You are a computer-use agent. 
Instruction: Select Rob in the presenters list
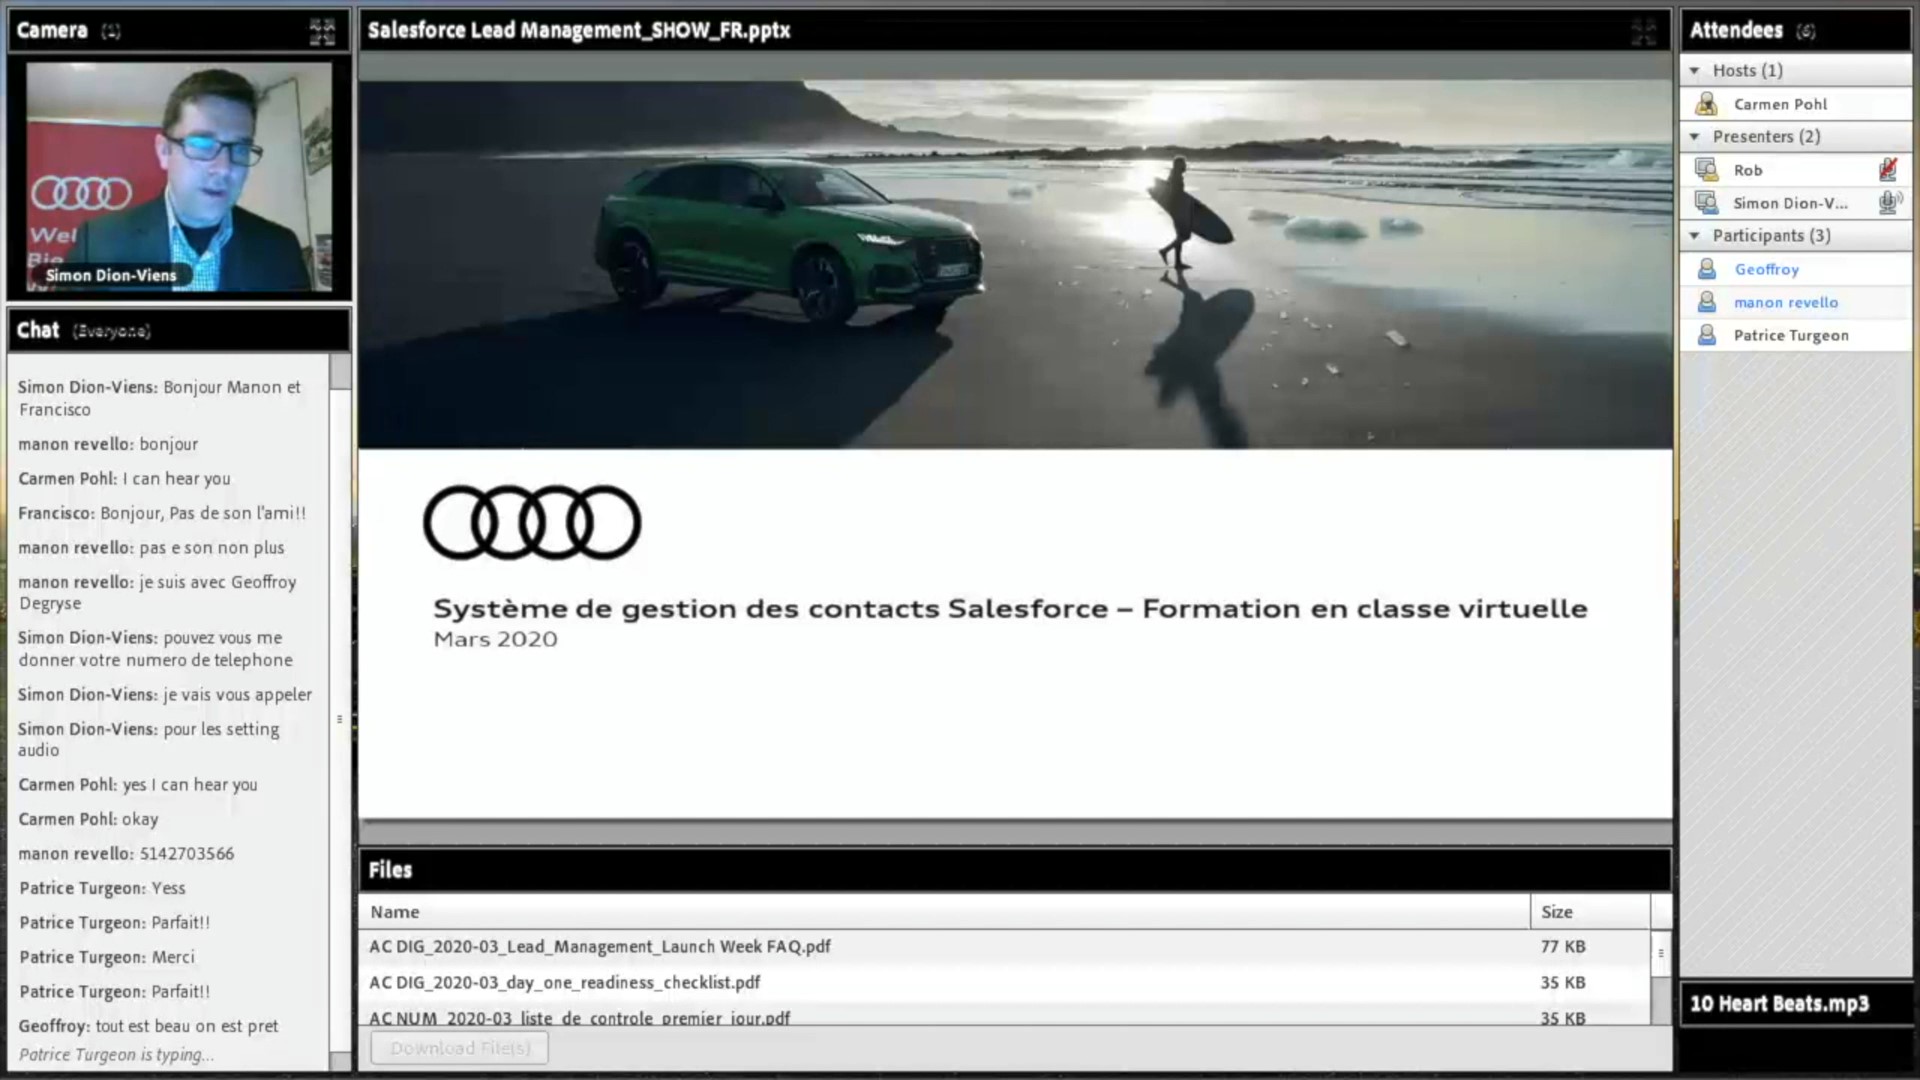click(x=1795, y=170)
